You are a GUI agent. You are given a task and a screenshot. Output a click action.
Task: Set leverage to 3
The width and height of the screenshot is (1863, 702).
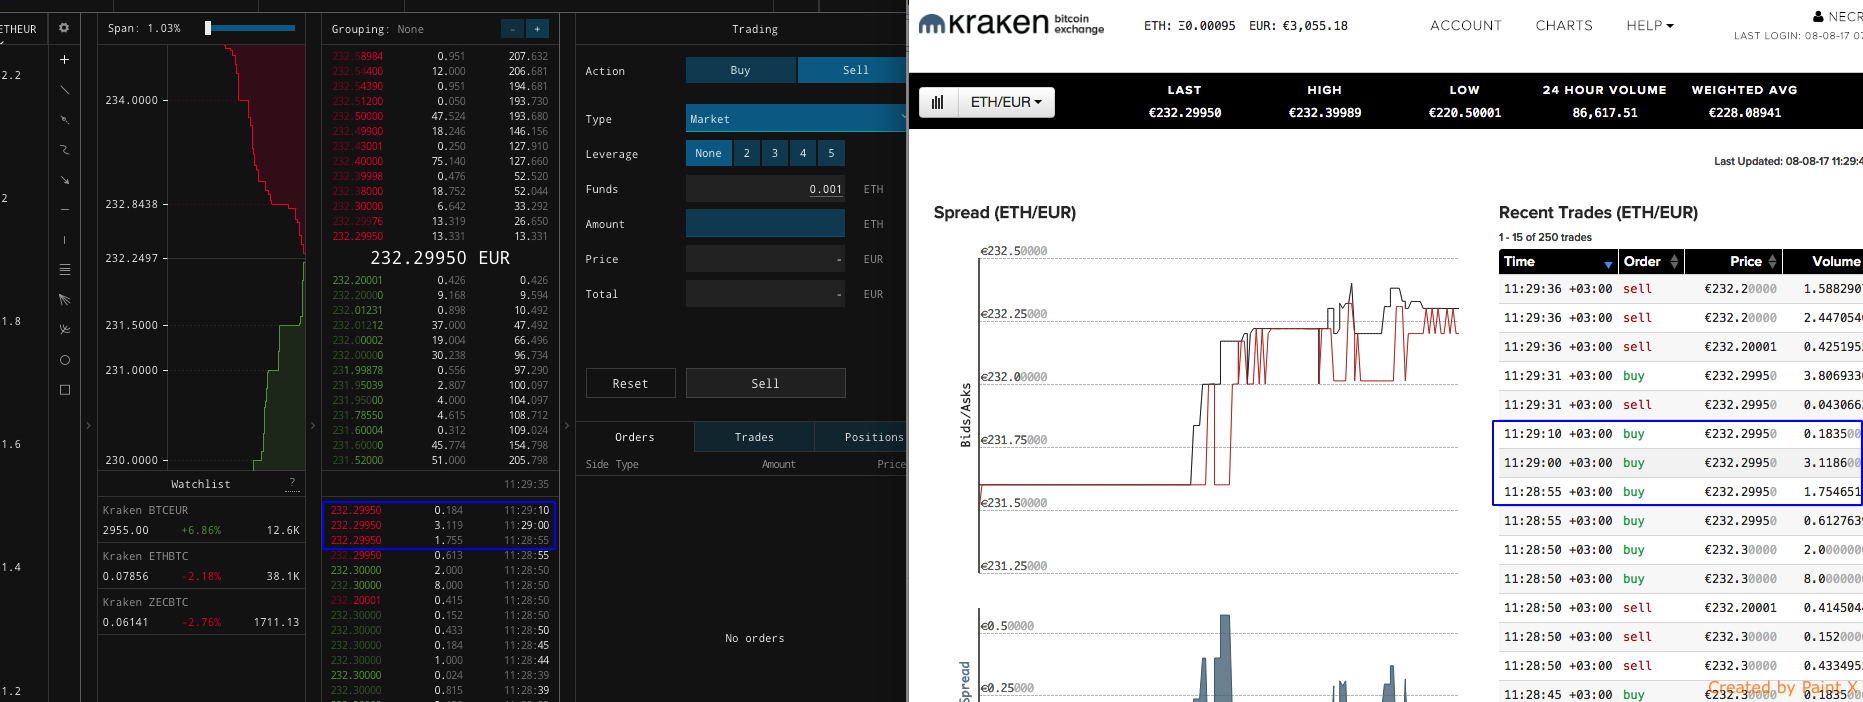(774, 153)
